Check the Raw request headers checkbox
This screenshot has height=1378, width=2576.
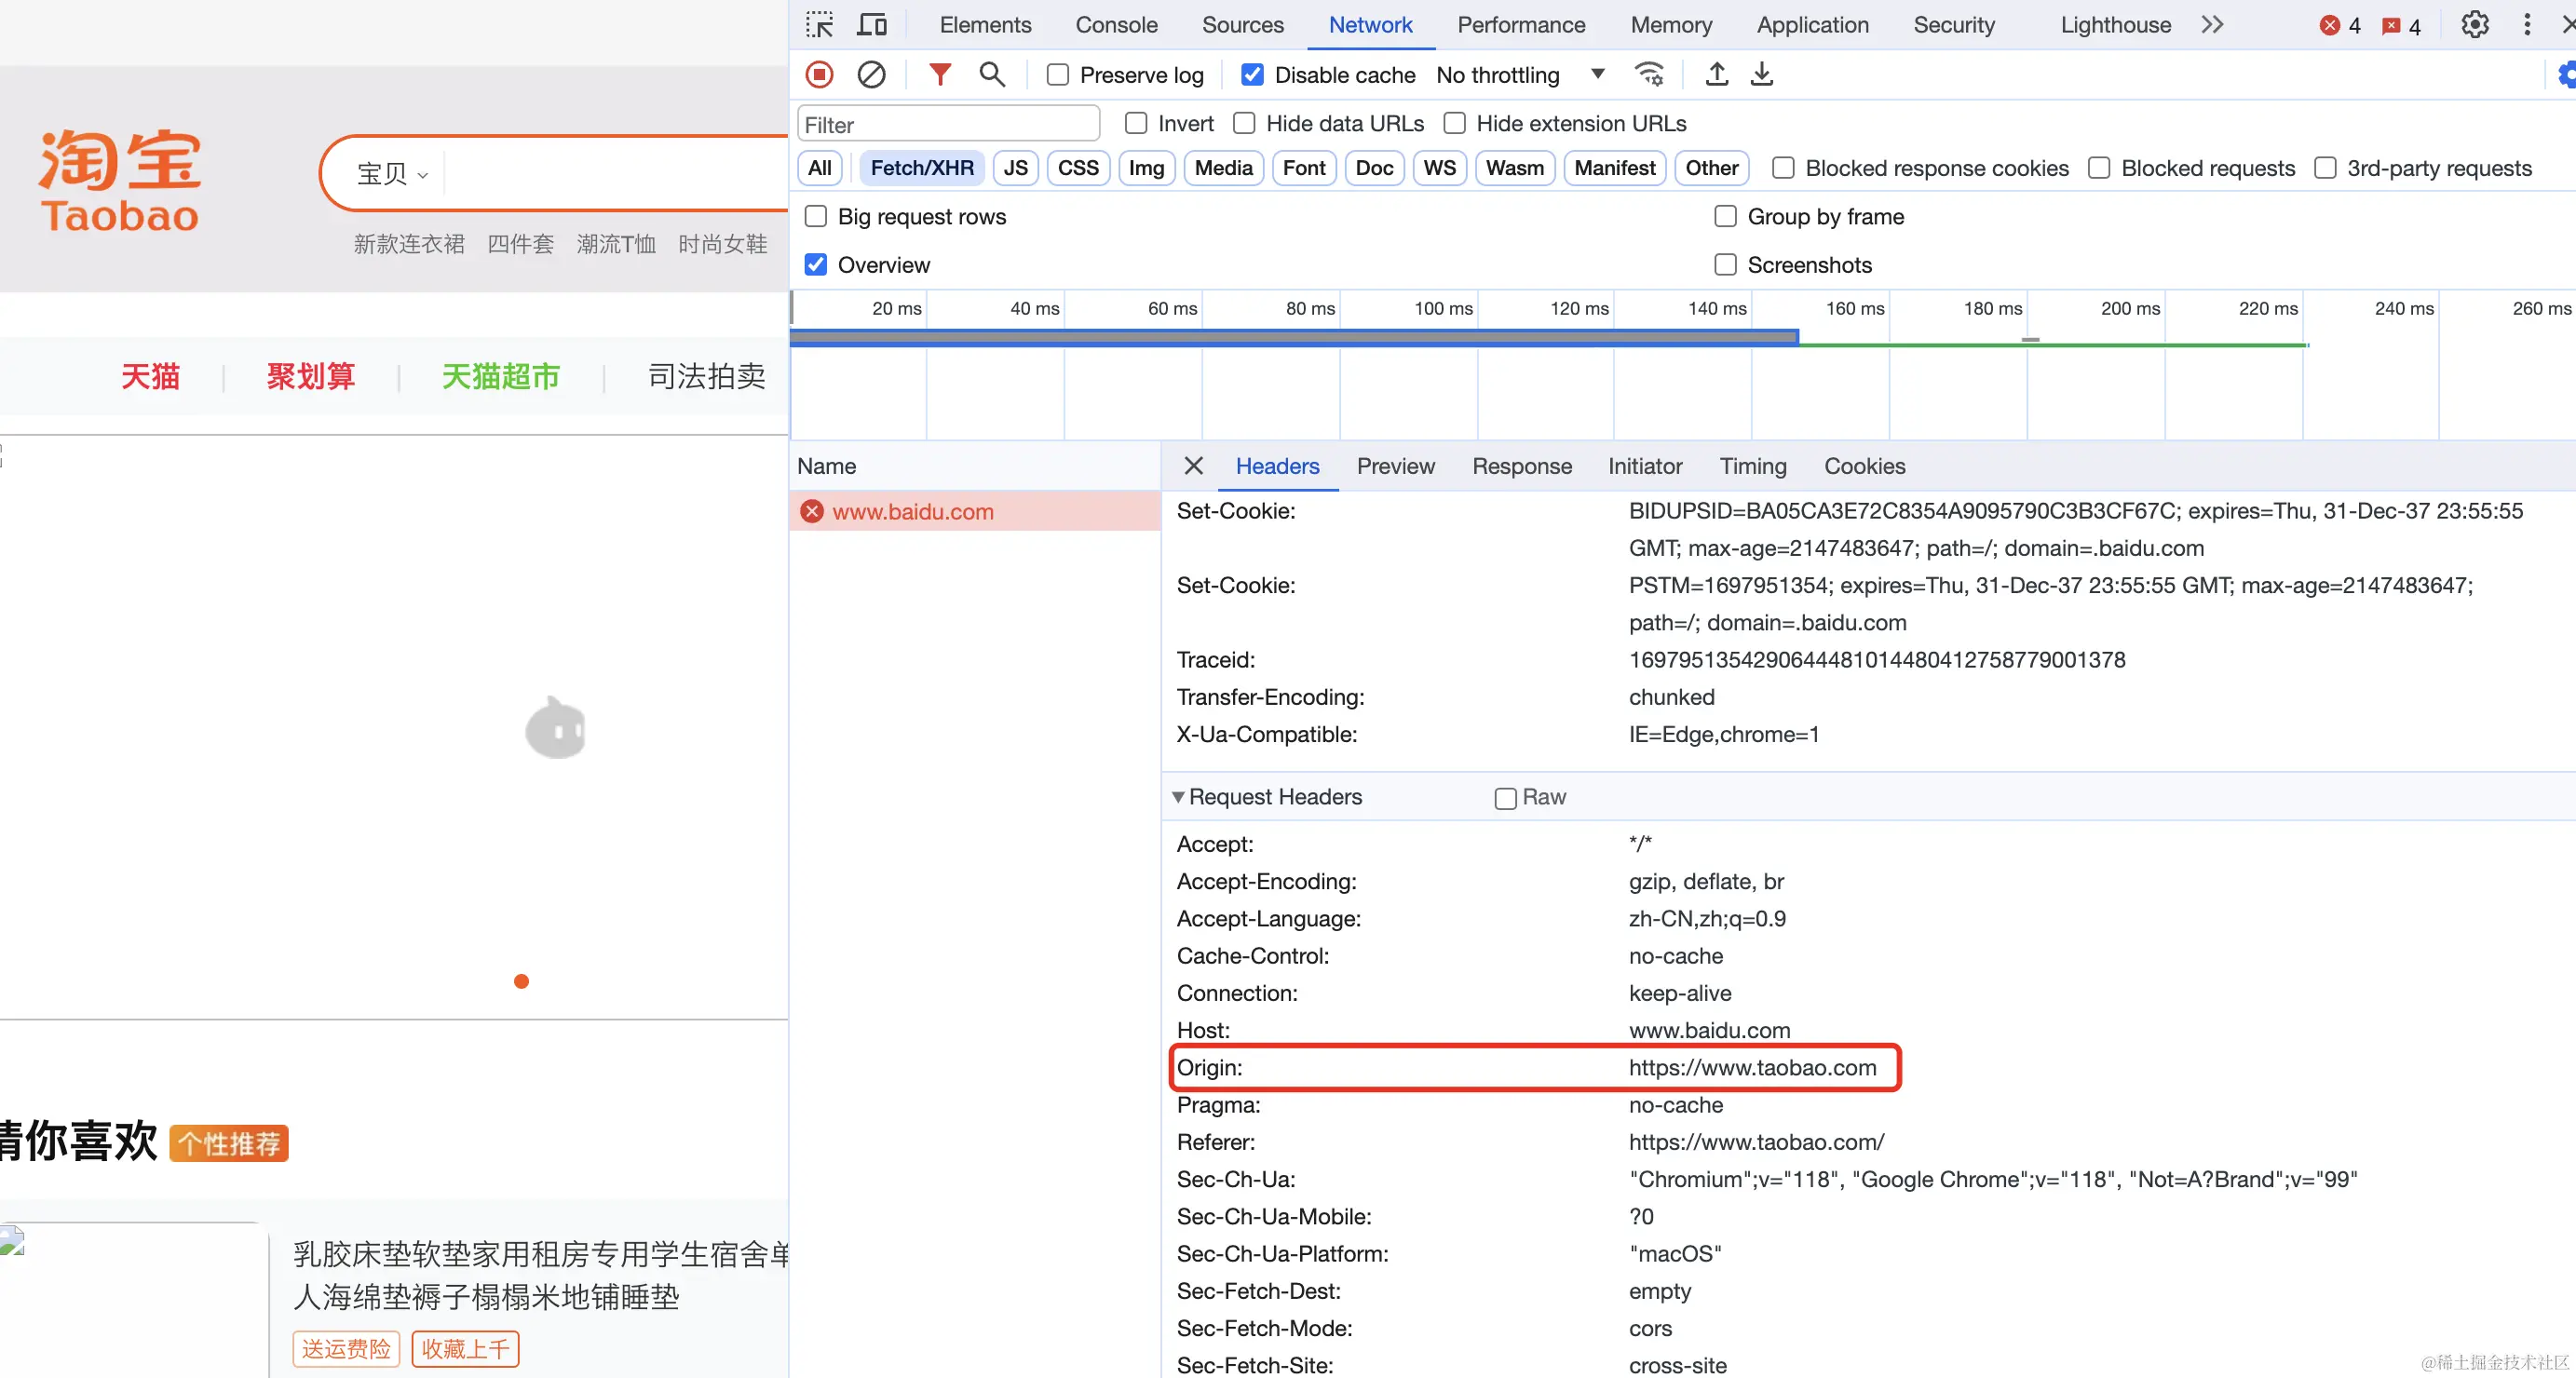tap(1505, 798)
